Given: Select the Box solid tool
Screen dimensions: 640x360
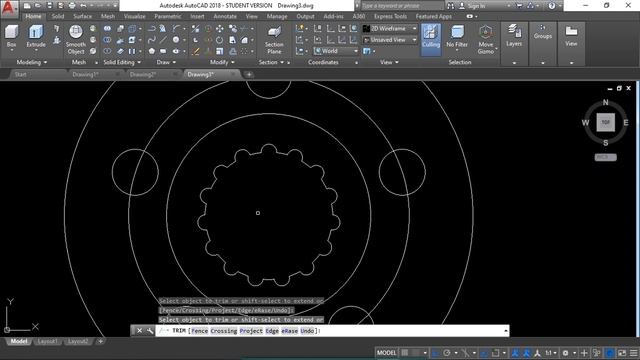Looking at the screenshot, I should click(11, 36).
